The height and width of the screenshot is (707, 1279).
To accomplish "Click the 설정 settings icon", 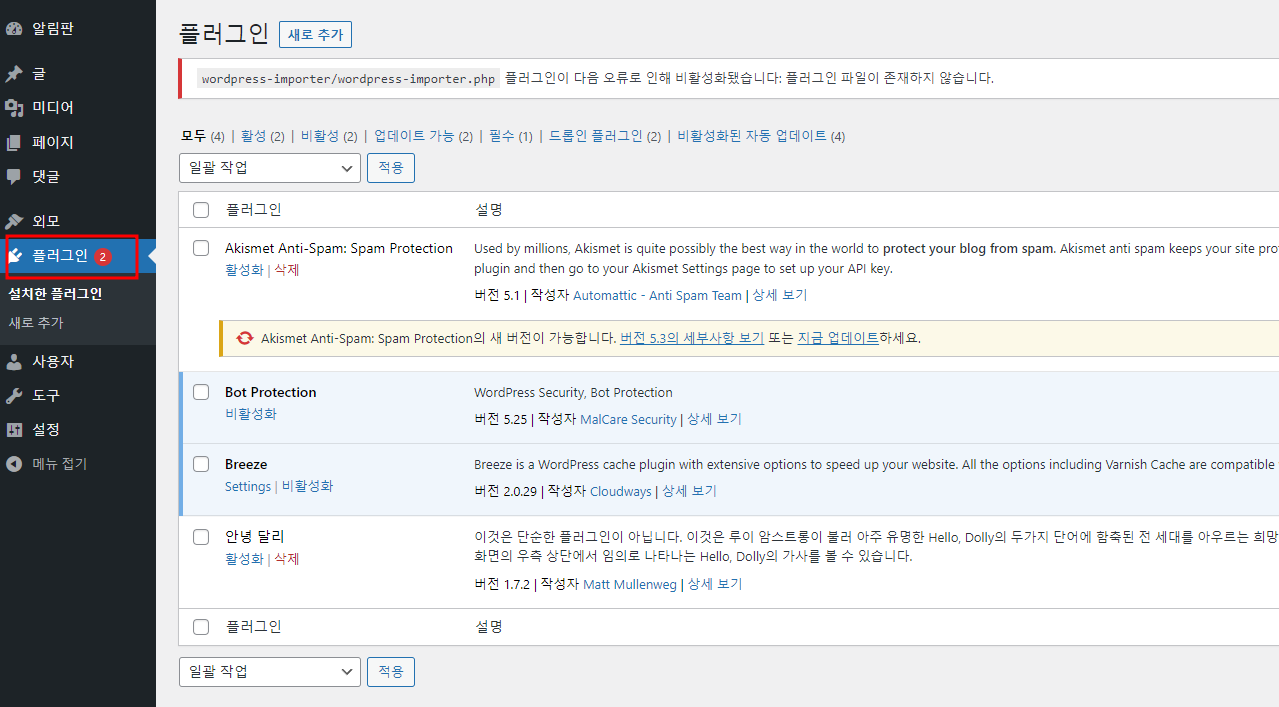I will click(x=14, y=430).
